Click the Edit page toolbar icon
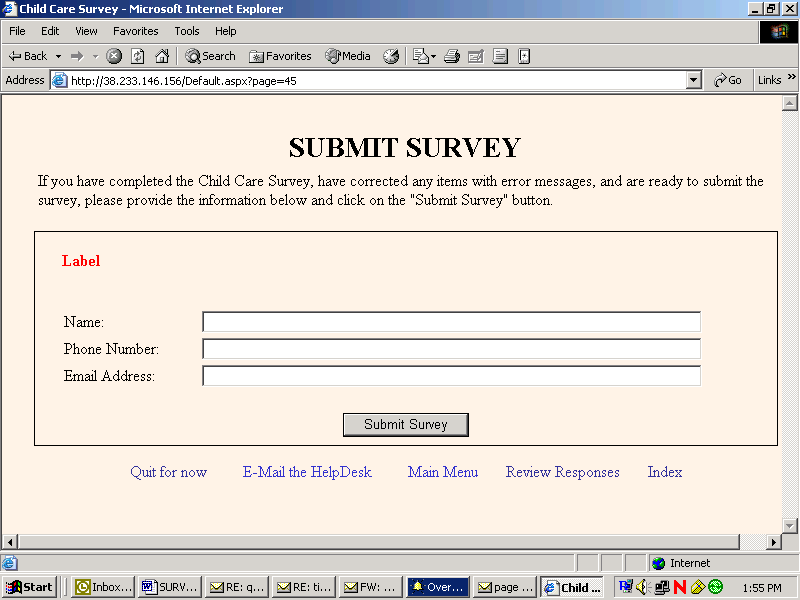The image size is (800, 600). click(476, 56)
